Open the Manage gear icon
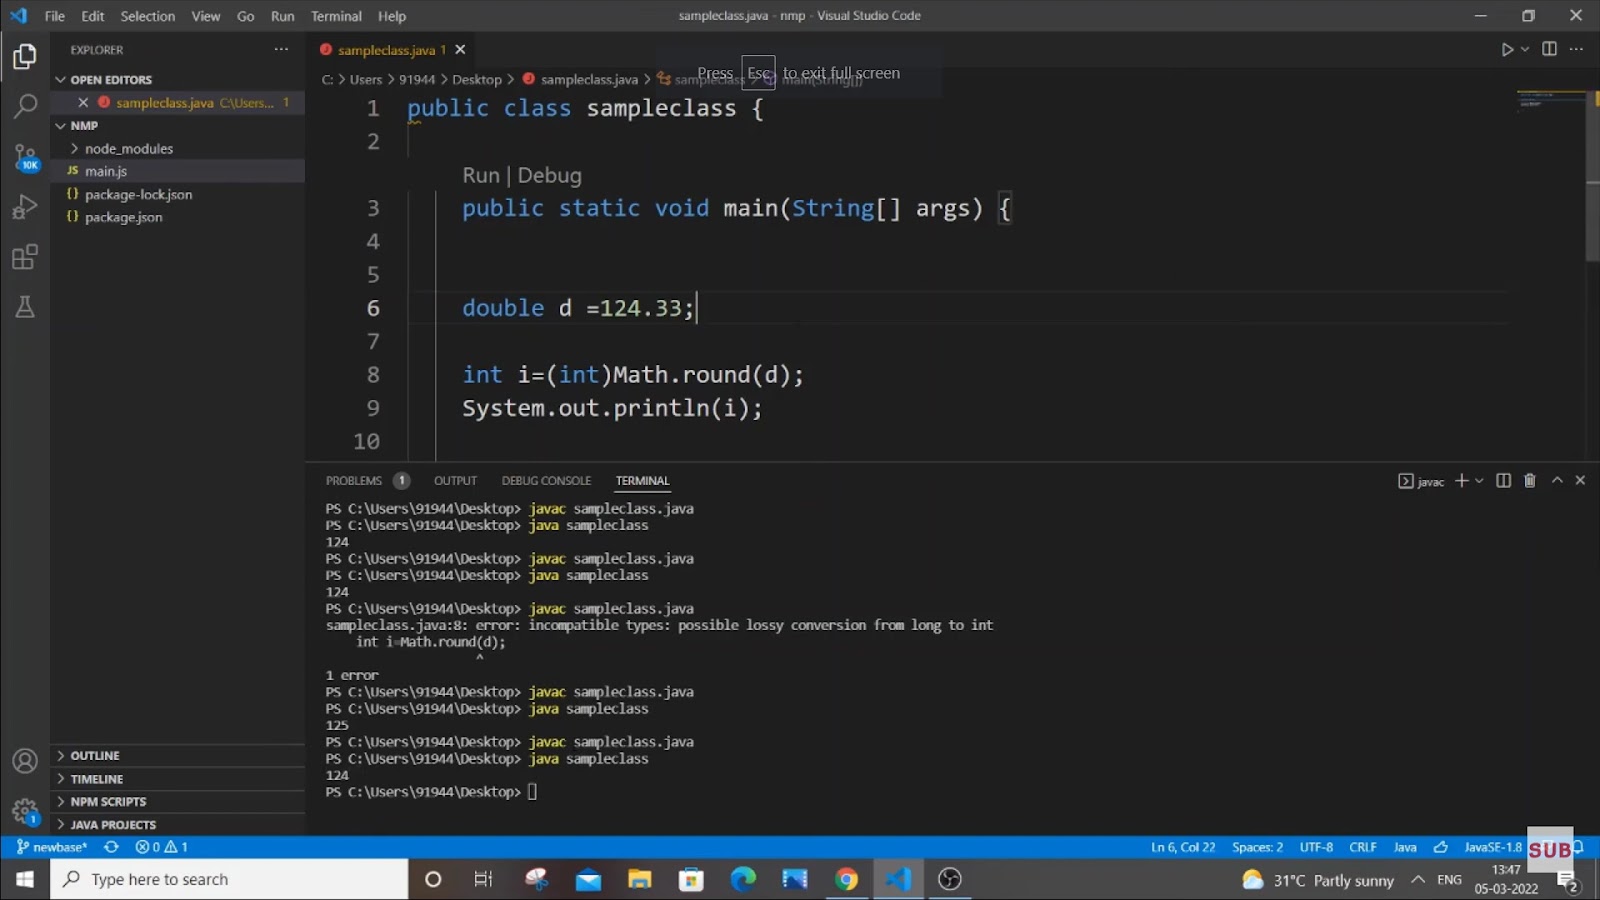This screenshot has height=900, width=1600. pyautogui.click(x=25, y=811)
